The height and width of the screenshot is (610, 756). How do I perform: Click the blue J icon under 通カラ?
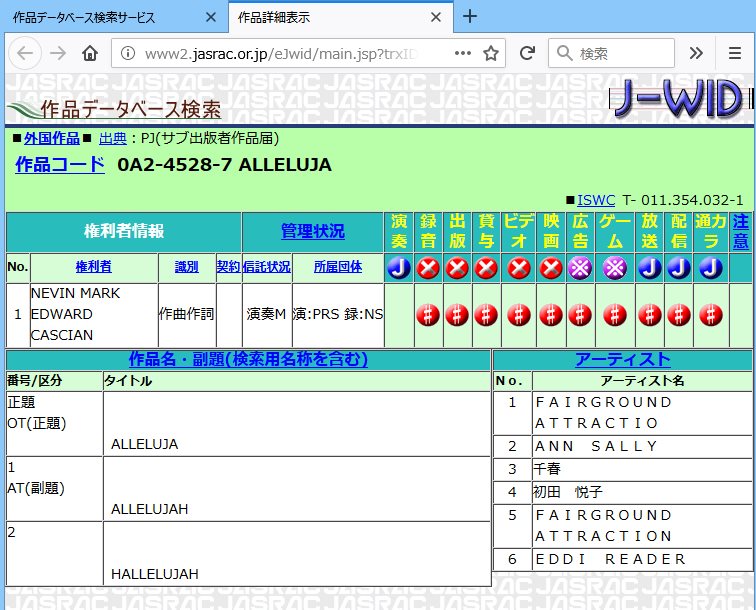711,268
